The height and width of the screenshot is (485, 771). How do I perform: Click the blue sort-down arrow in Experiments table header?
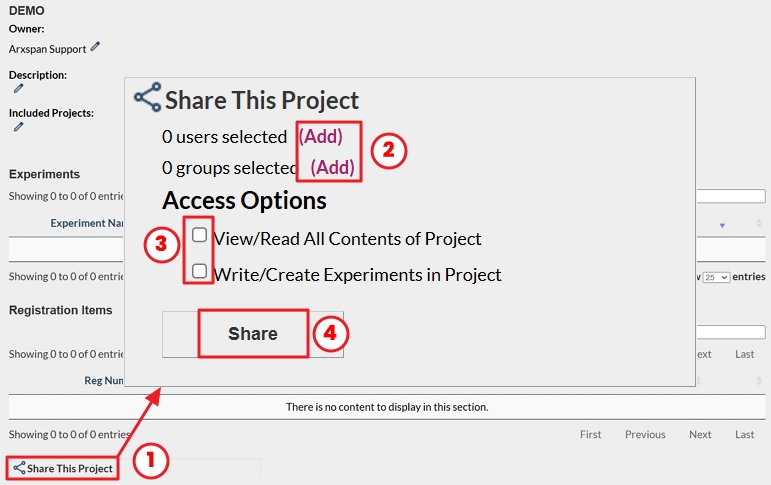tap(722, 225)
